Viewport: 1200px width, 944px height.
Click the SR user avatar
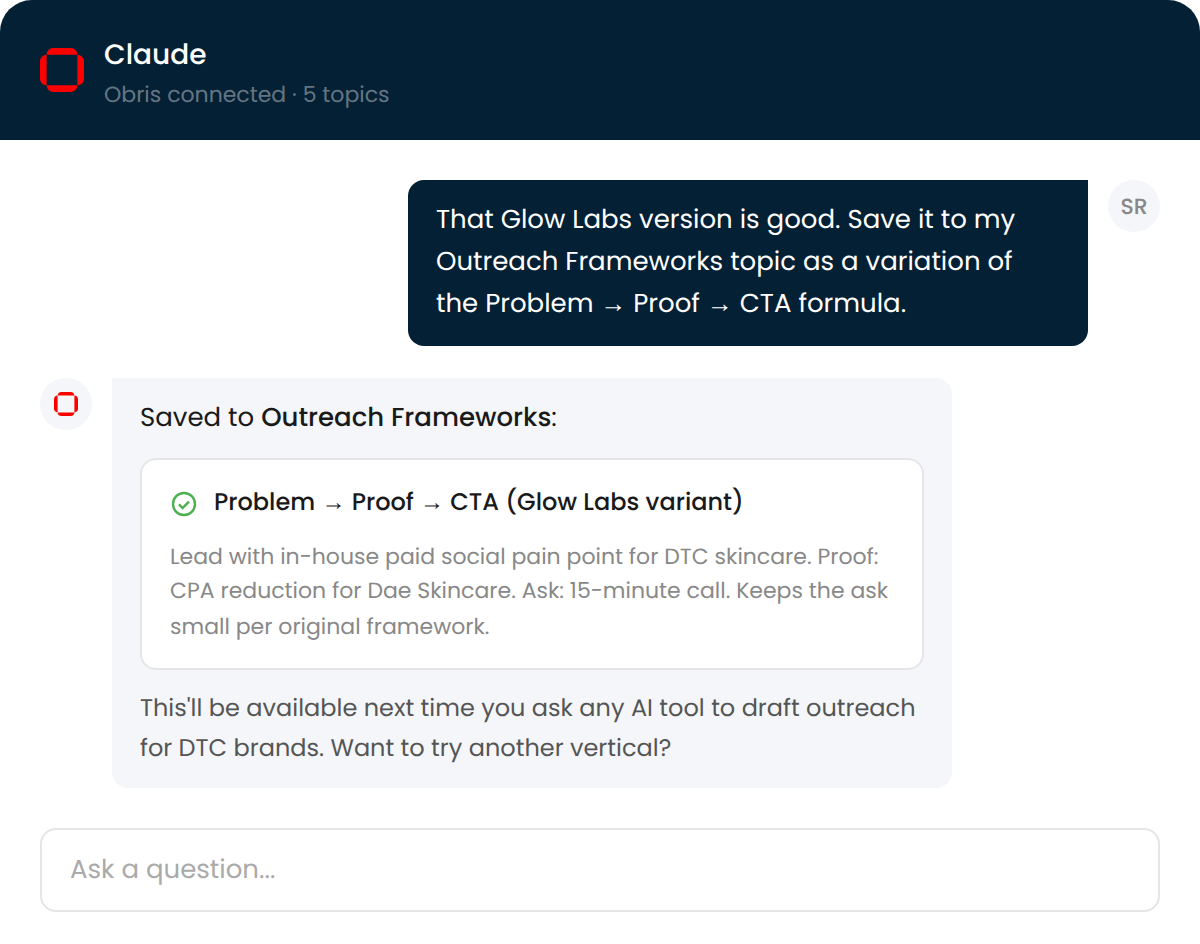coord(1133,207)
